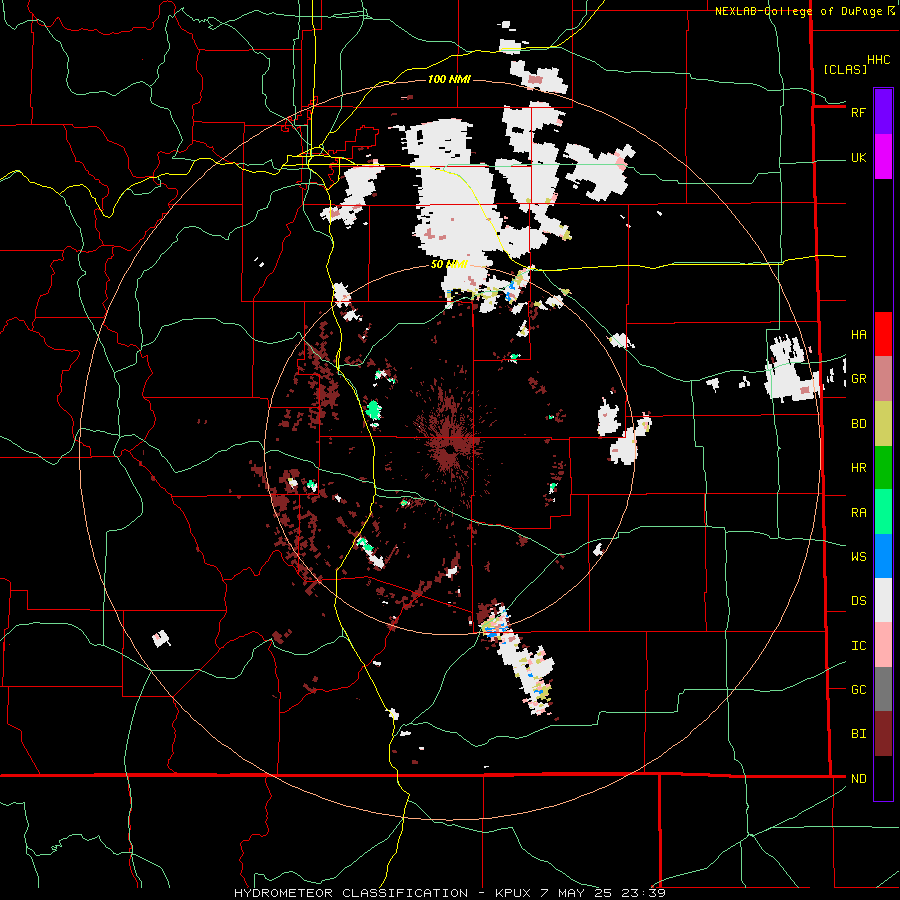Click the Hydrometeor Classification title text
Image resolution: width=900 pixels, height=900 pixels.
351,893
